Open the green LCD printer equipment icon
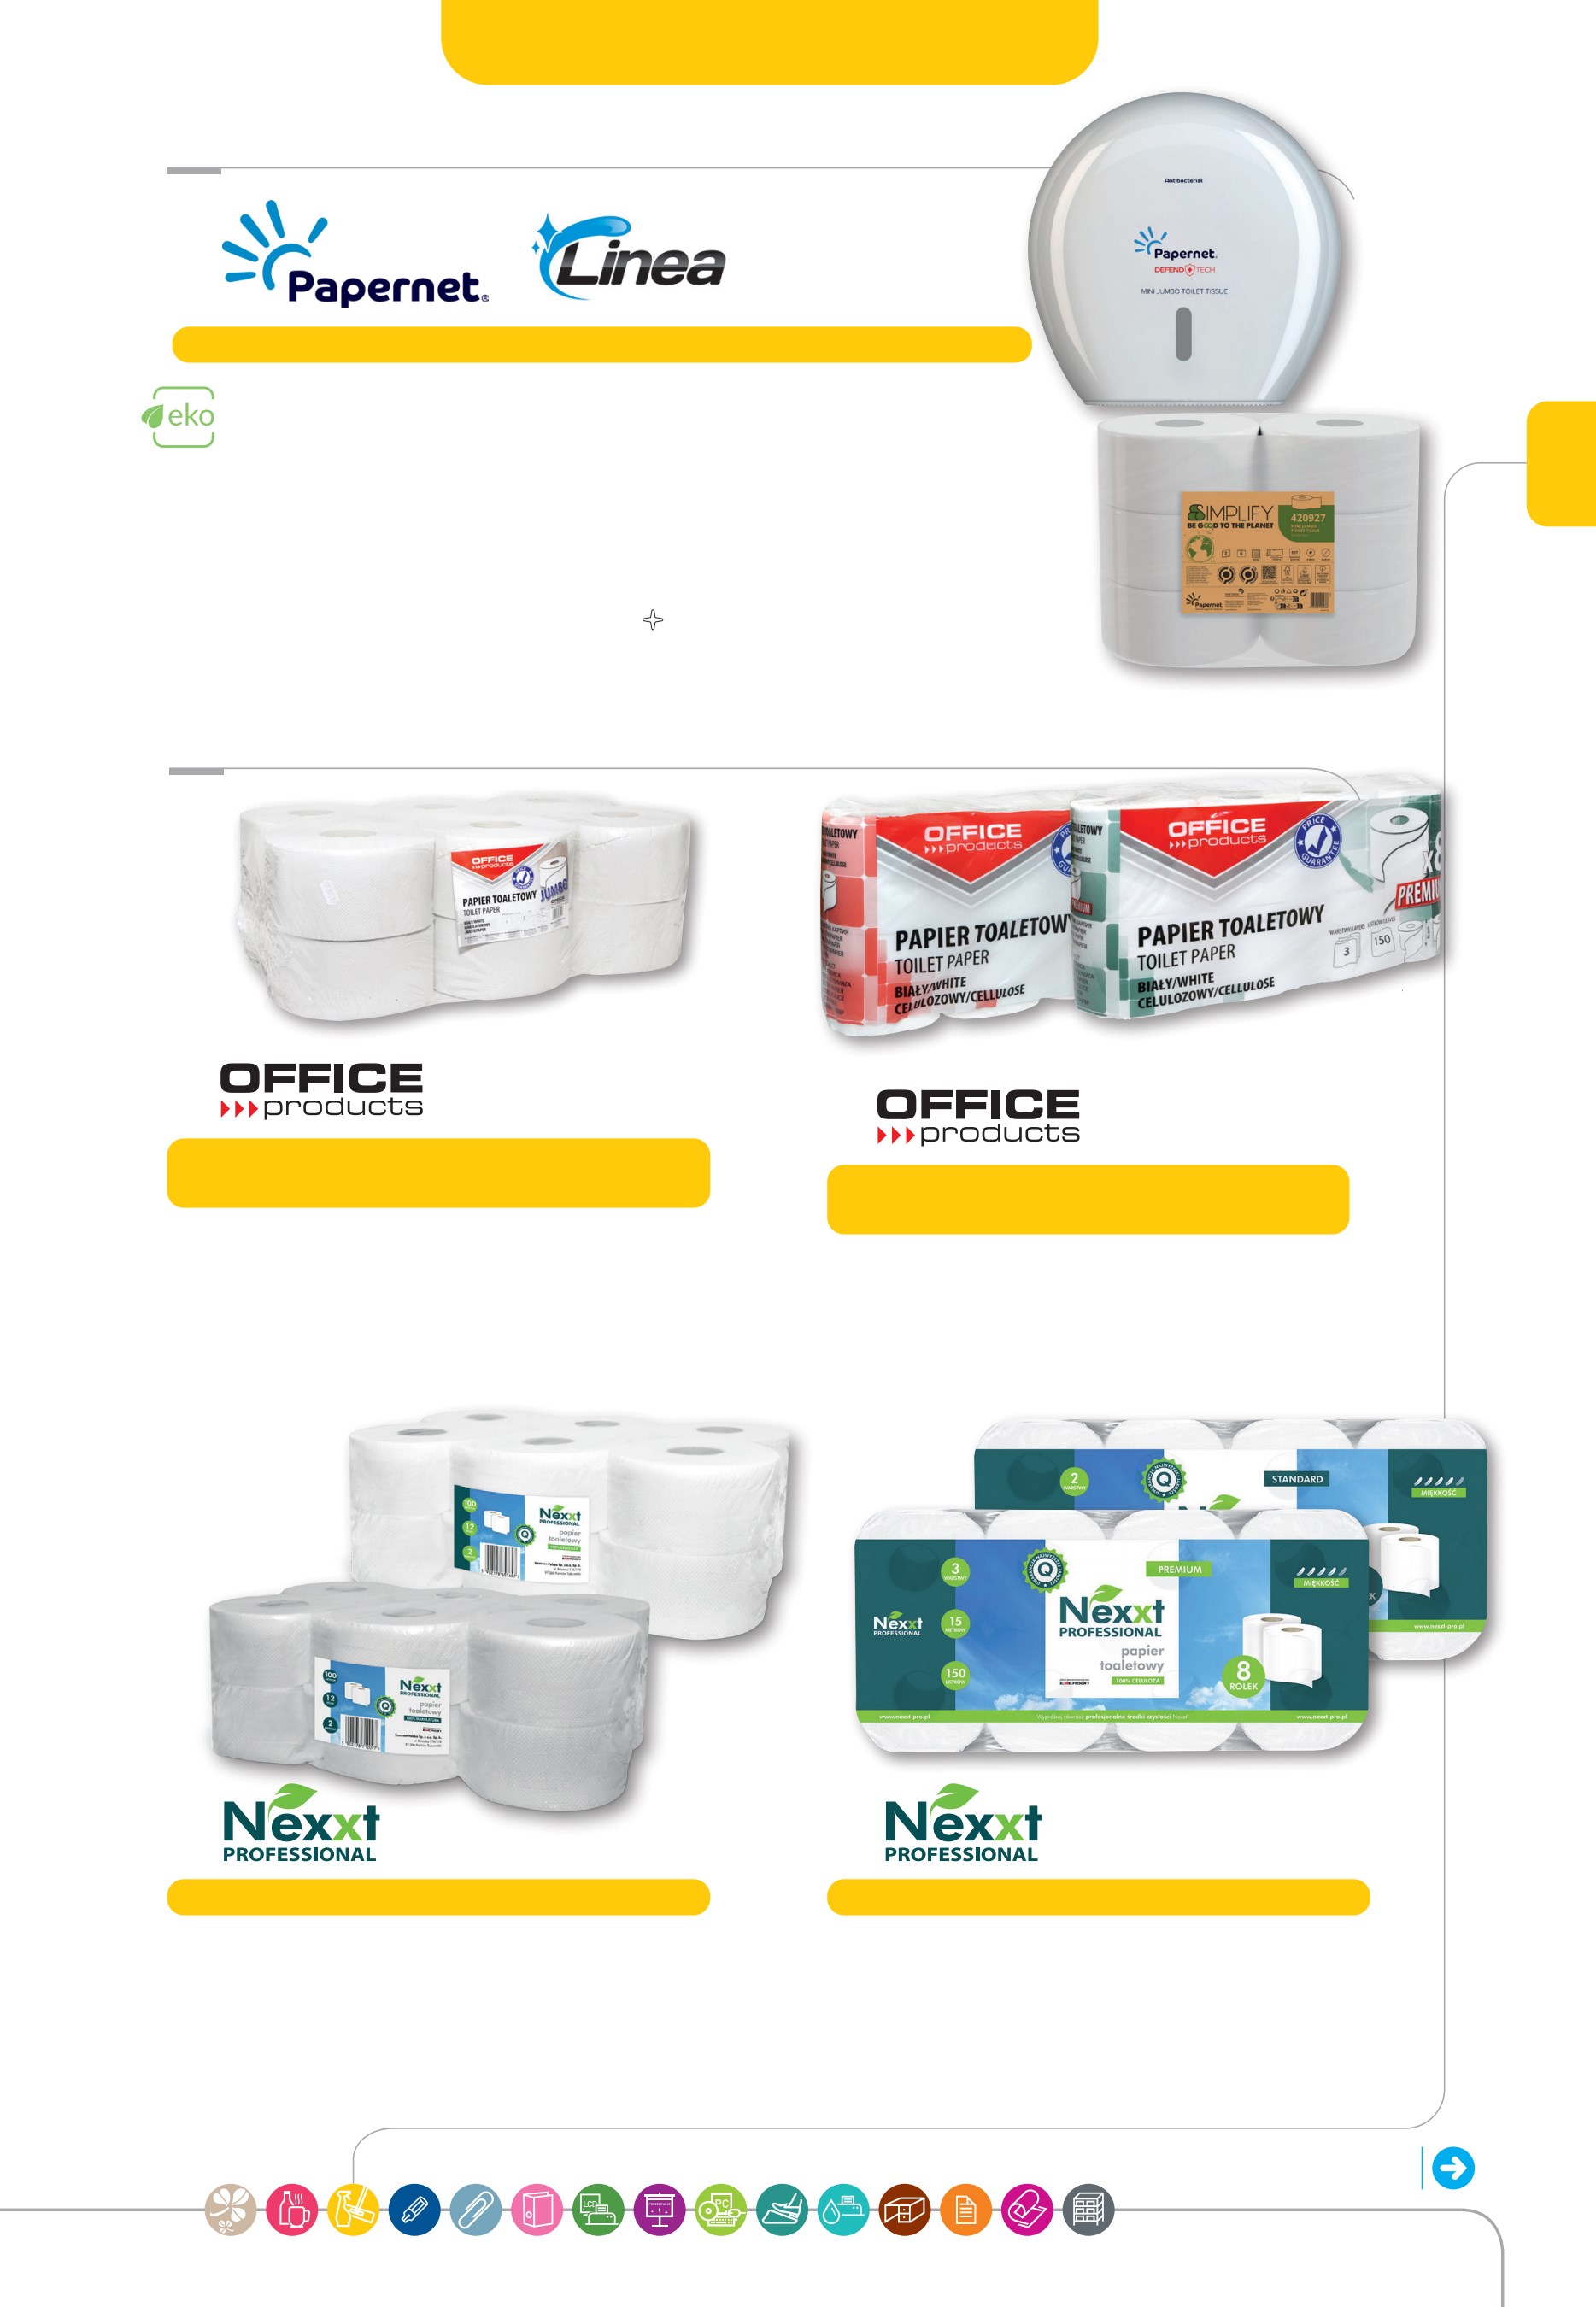Image resolution: width=1596 pixels, height=2307 pixels. 598,2209
